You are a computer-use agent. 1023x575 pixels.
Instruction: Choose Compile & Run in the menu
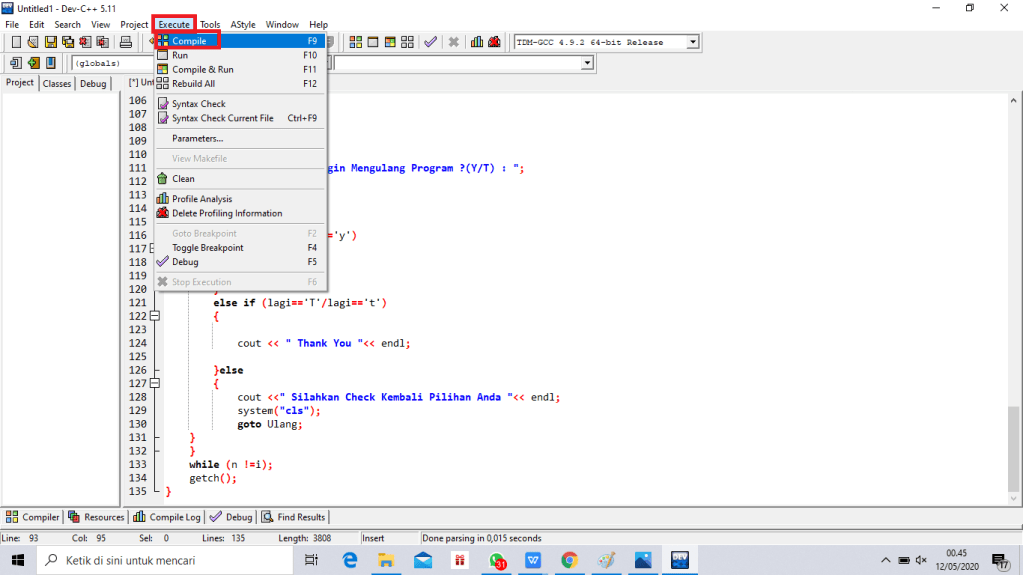(202, 70)
